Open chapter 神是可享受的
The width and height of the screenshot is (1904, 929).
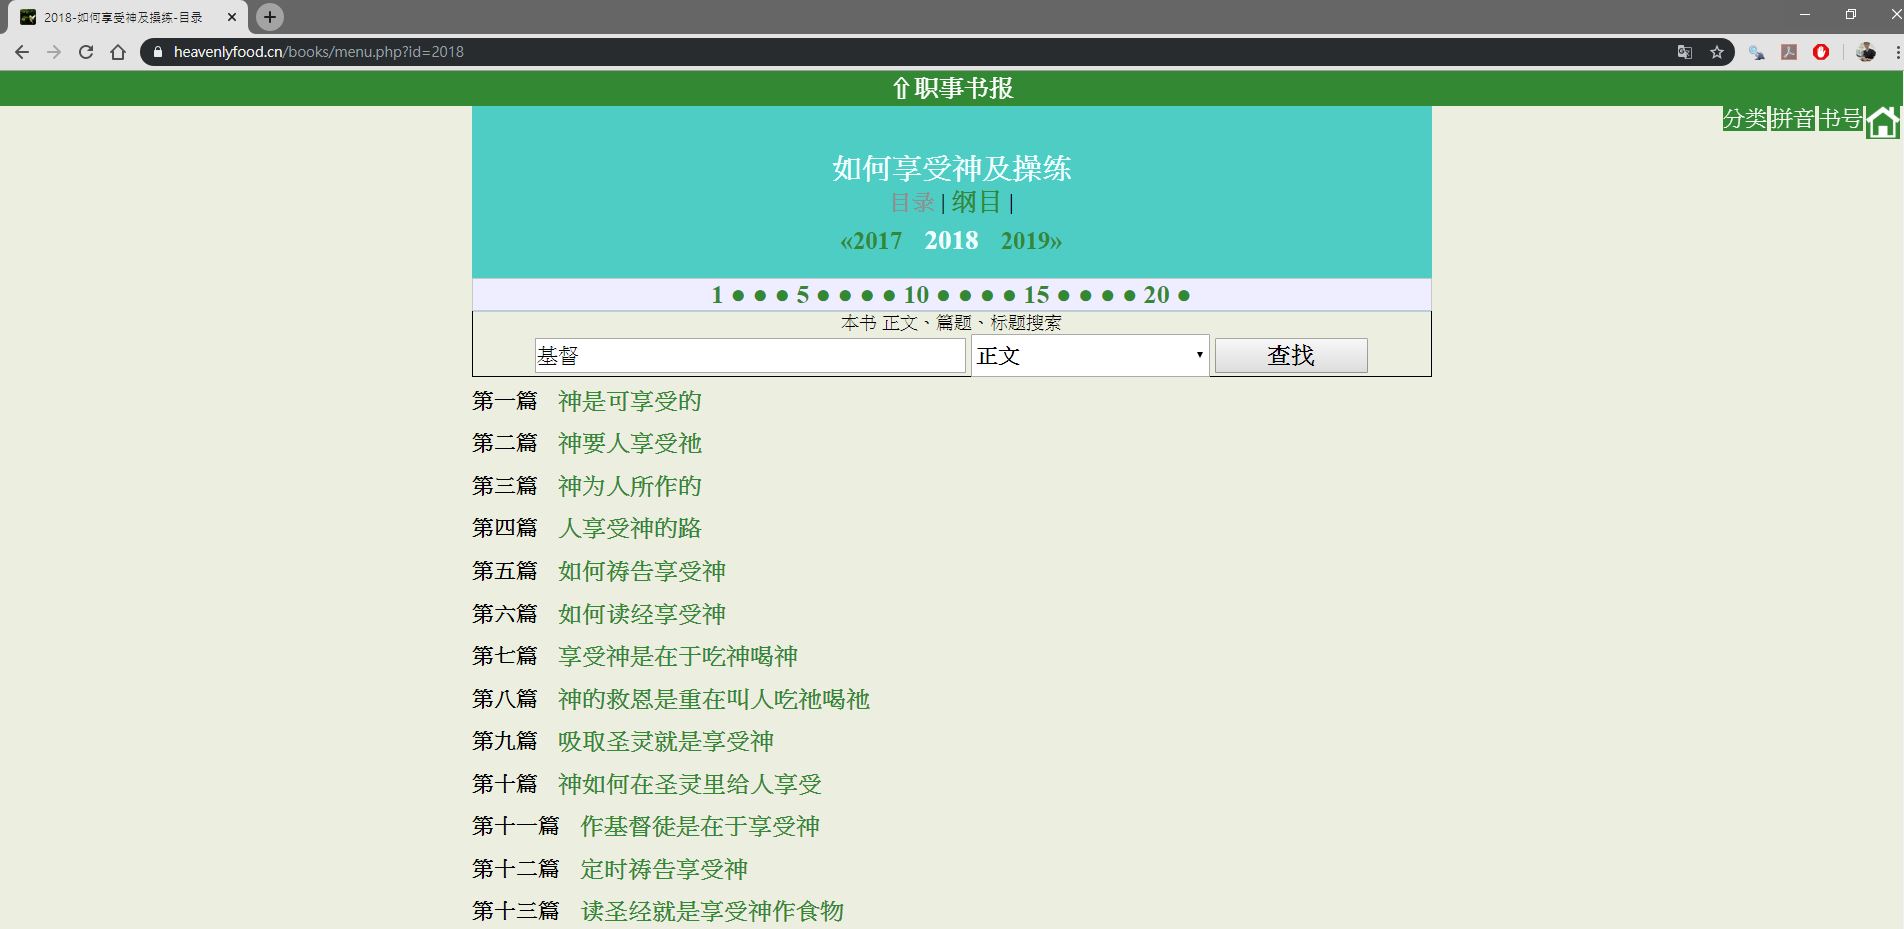tap(630, 402)
